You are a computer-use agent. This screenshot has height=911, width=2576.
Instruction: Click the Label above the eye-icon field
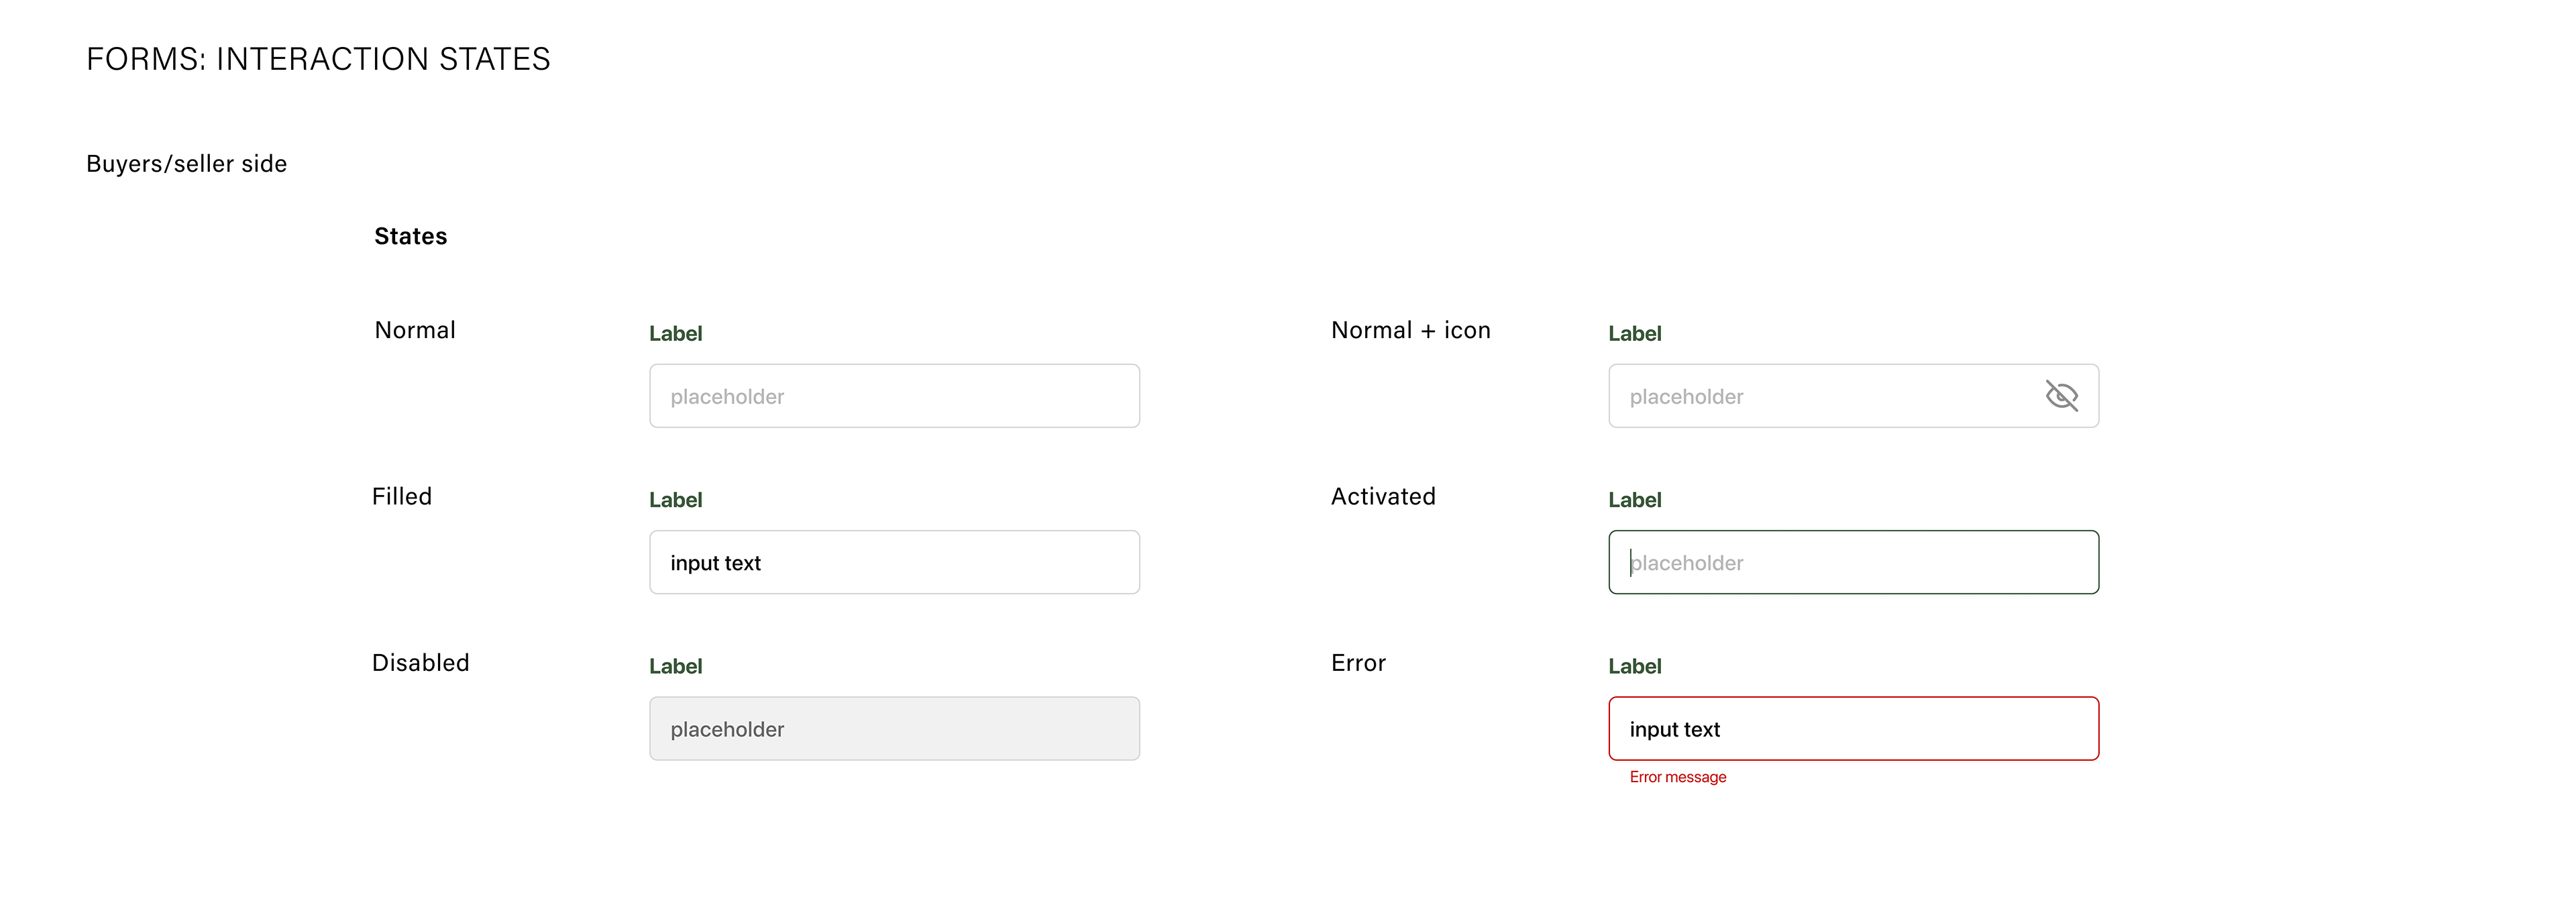(x=1634, y=334)
